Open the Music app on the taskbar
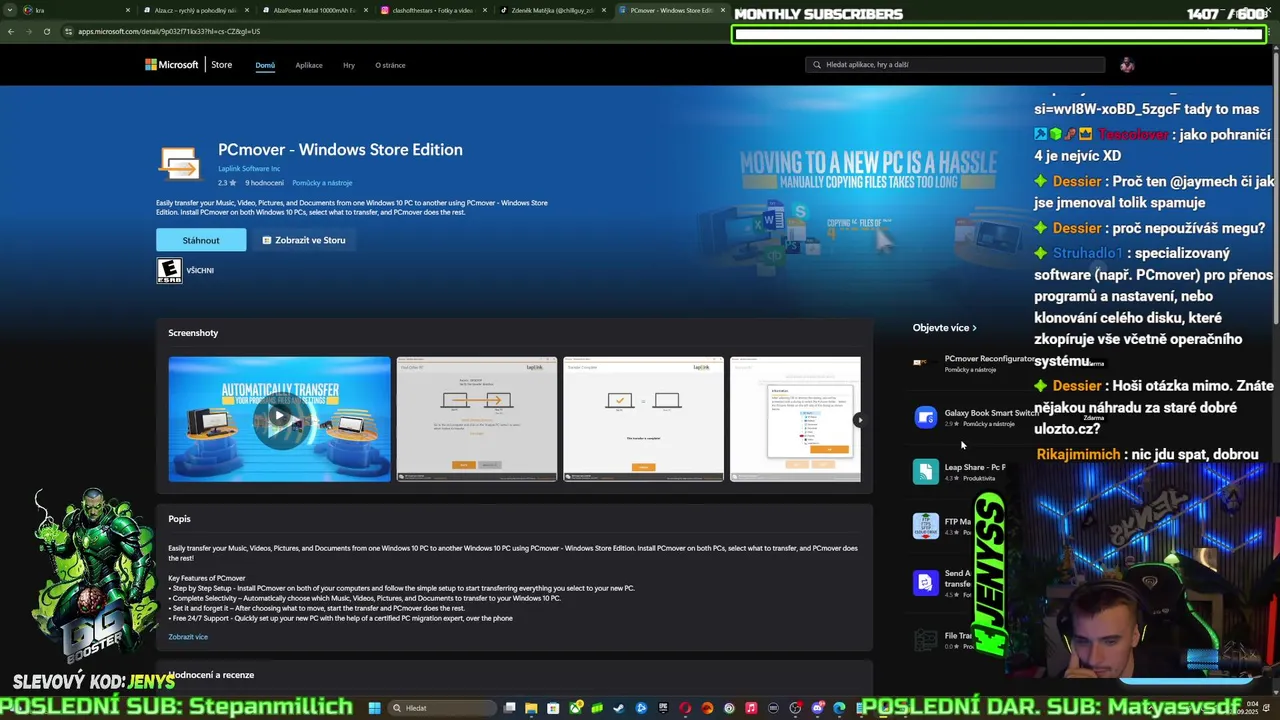 click(x=751, y=708)
